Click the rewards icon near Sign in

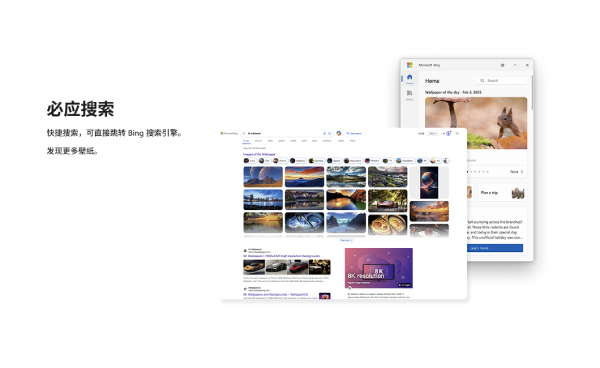448,134
